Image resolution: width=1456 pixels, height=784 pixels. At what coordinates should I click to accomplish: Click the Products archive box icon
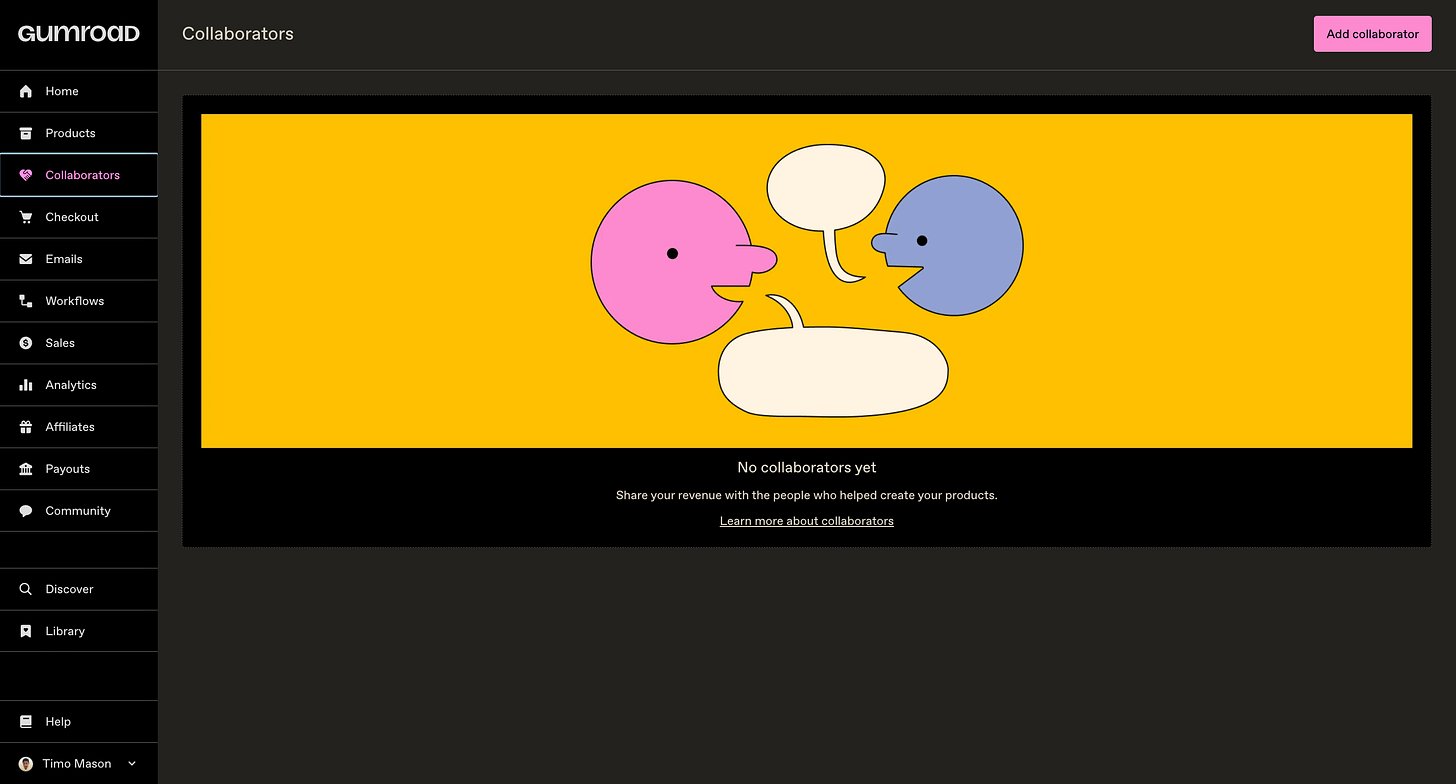click(26, 133)
